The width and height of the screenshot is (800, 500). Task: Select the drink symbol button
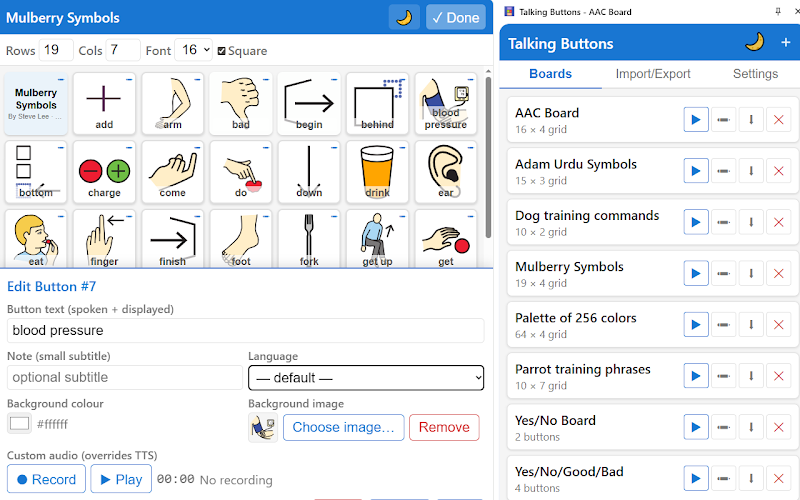tap(378, 172)
